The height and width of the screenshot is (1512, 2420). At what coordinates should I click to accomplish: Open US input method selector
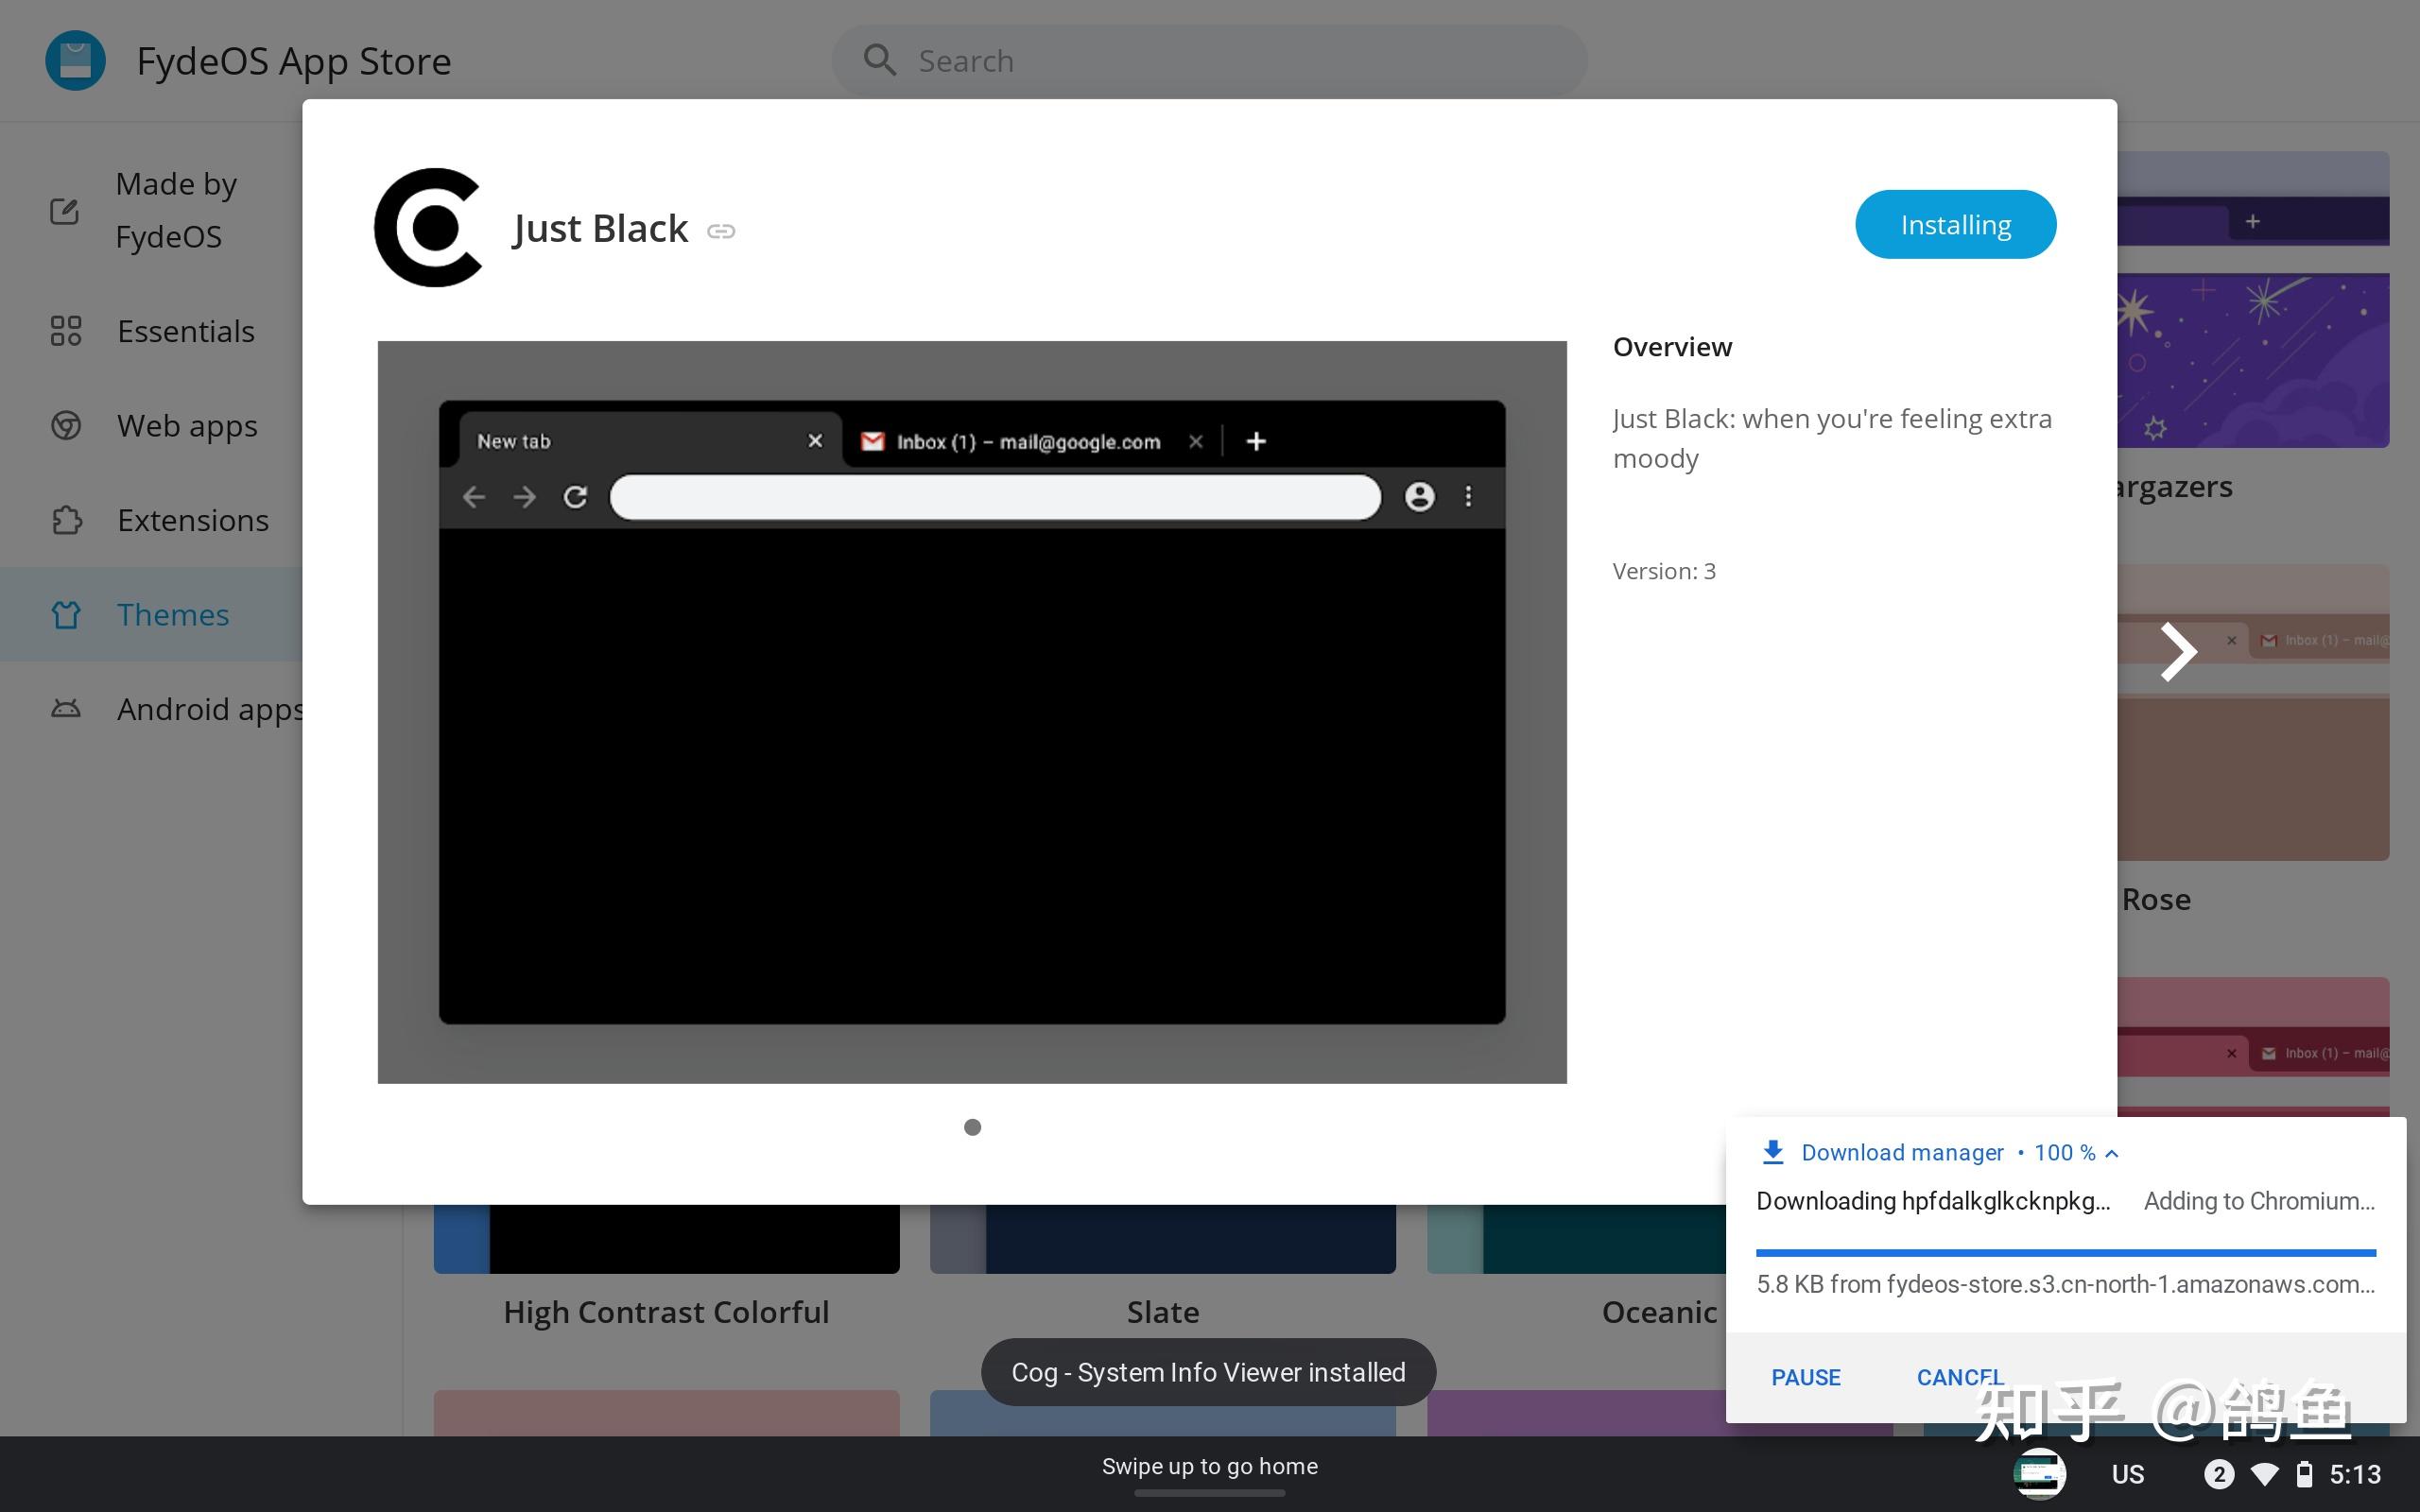point(2127,1474)
